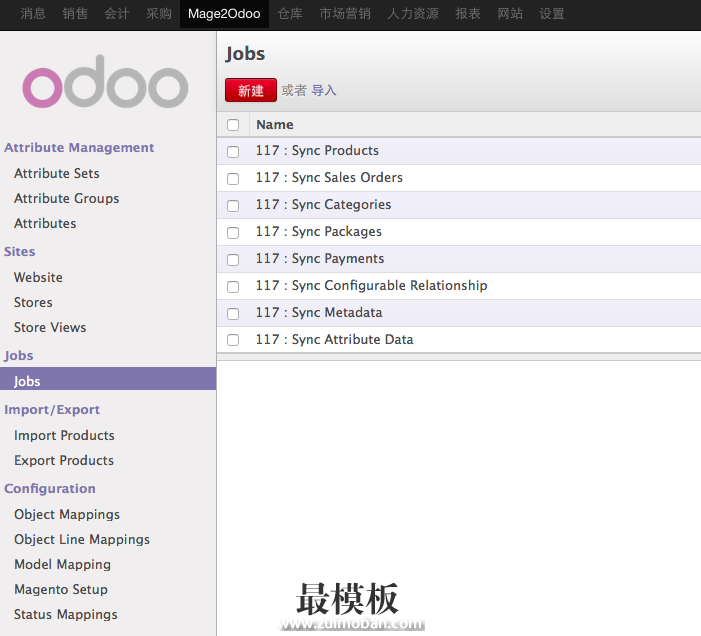Check the Sync Attribute Data row checkbox
This screenshot has width=701, height=636.
pos(233,340)
